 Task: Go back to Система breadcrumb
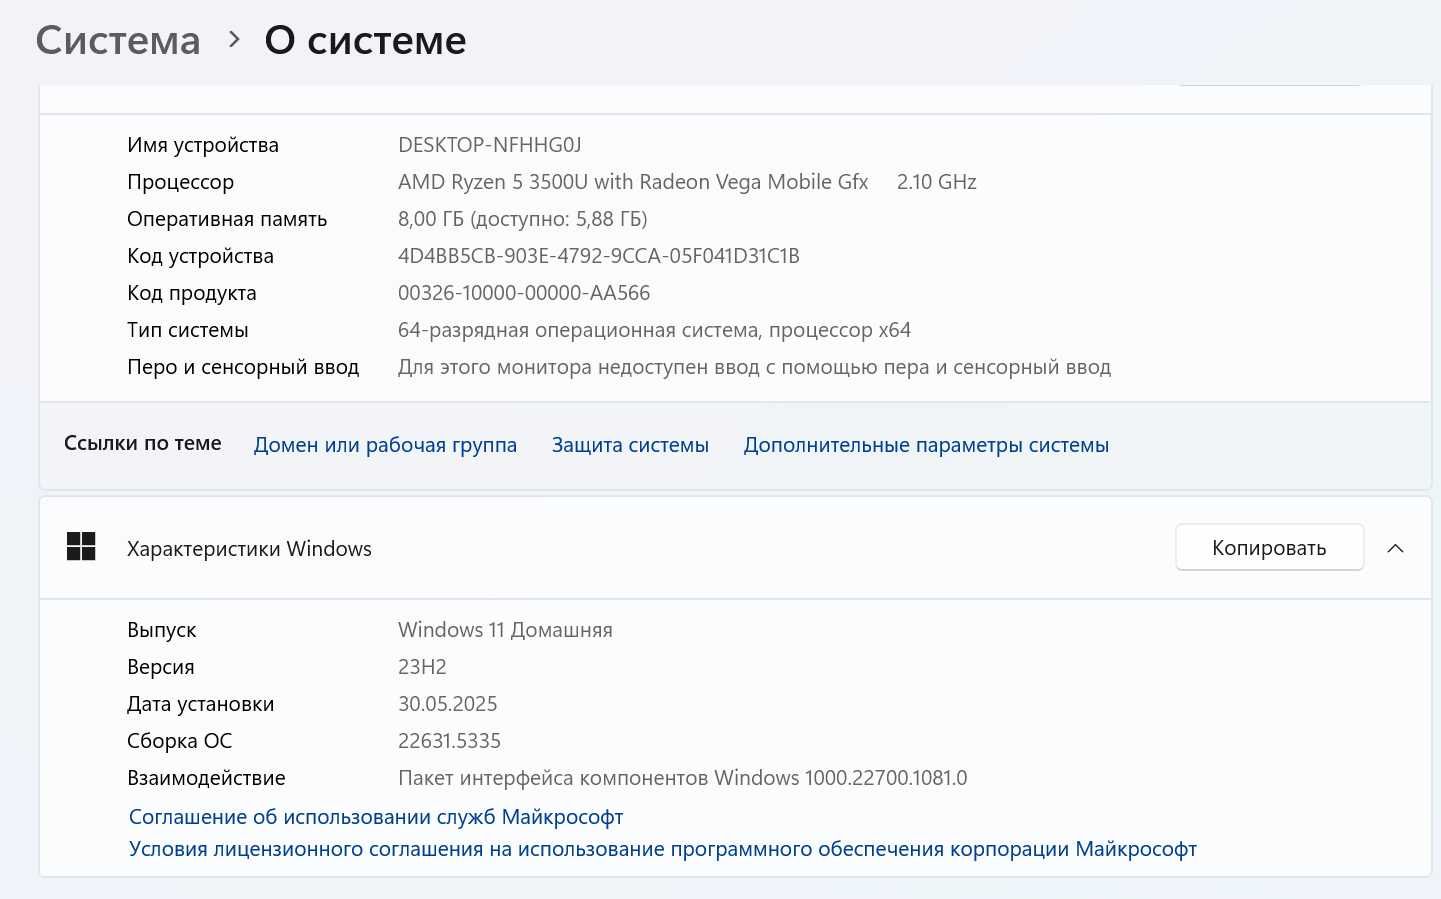(118, 41)
